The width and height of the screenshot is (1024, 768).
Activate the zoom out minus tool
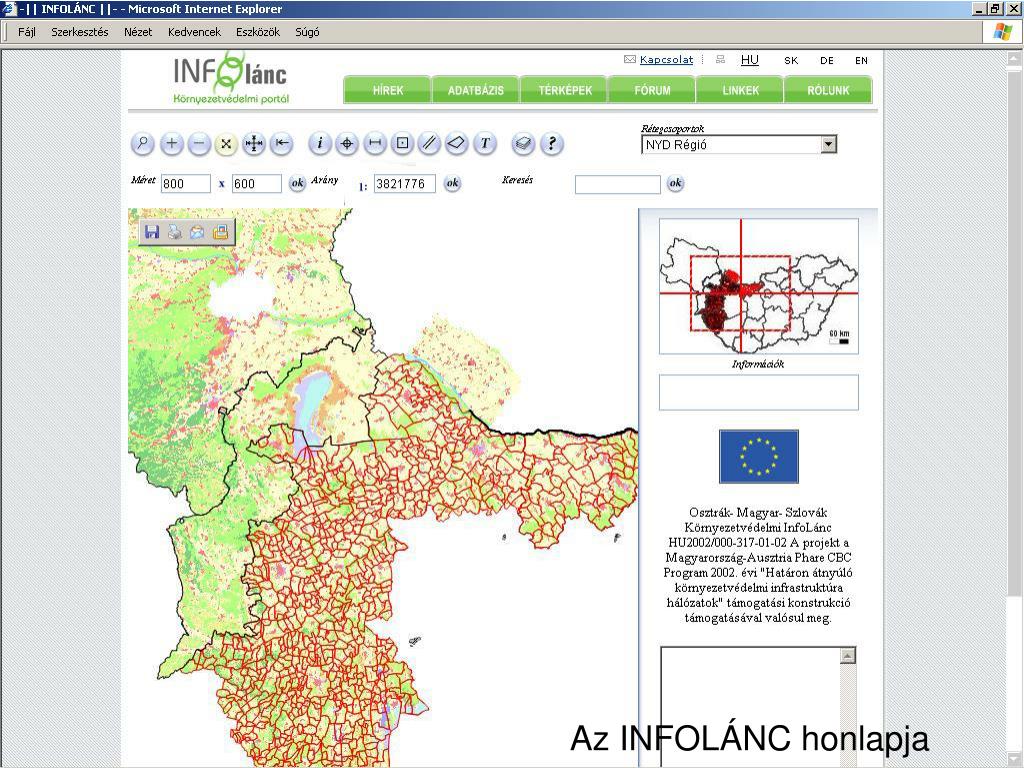pyautogui.click(x=199, y=144)
